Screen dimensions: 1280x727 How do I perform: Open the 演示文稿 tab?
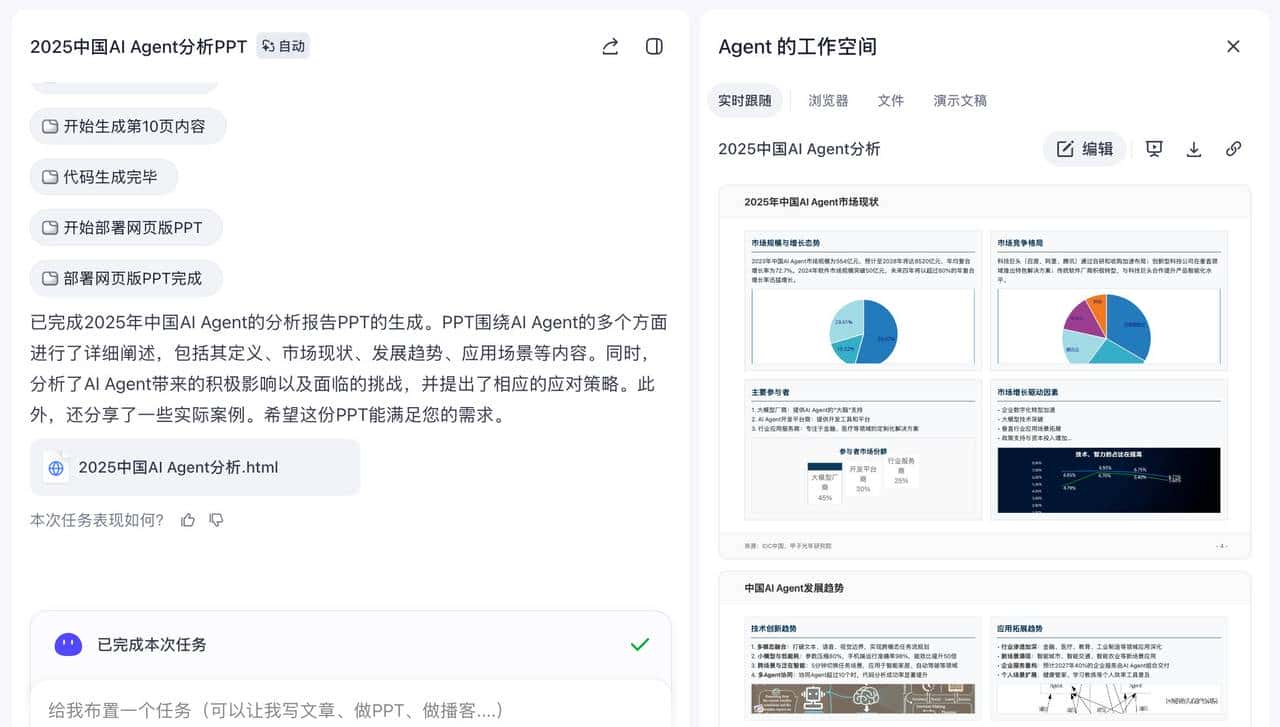(959, 100)
